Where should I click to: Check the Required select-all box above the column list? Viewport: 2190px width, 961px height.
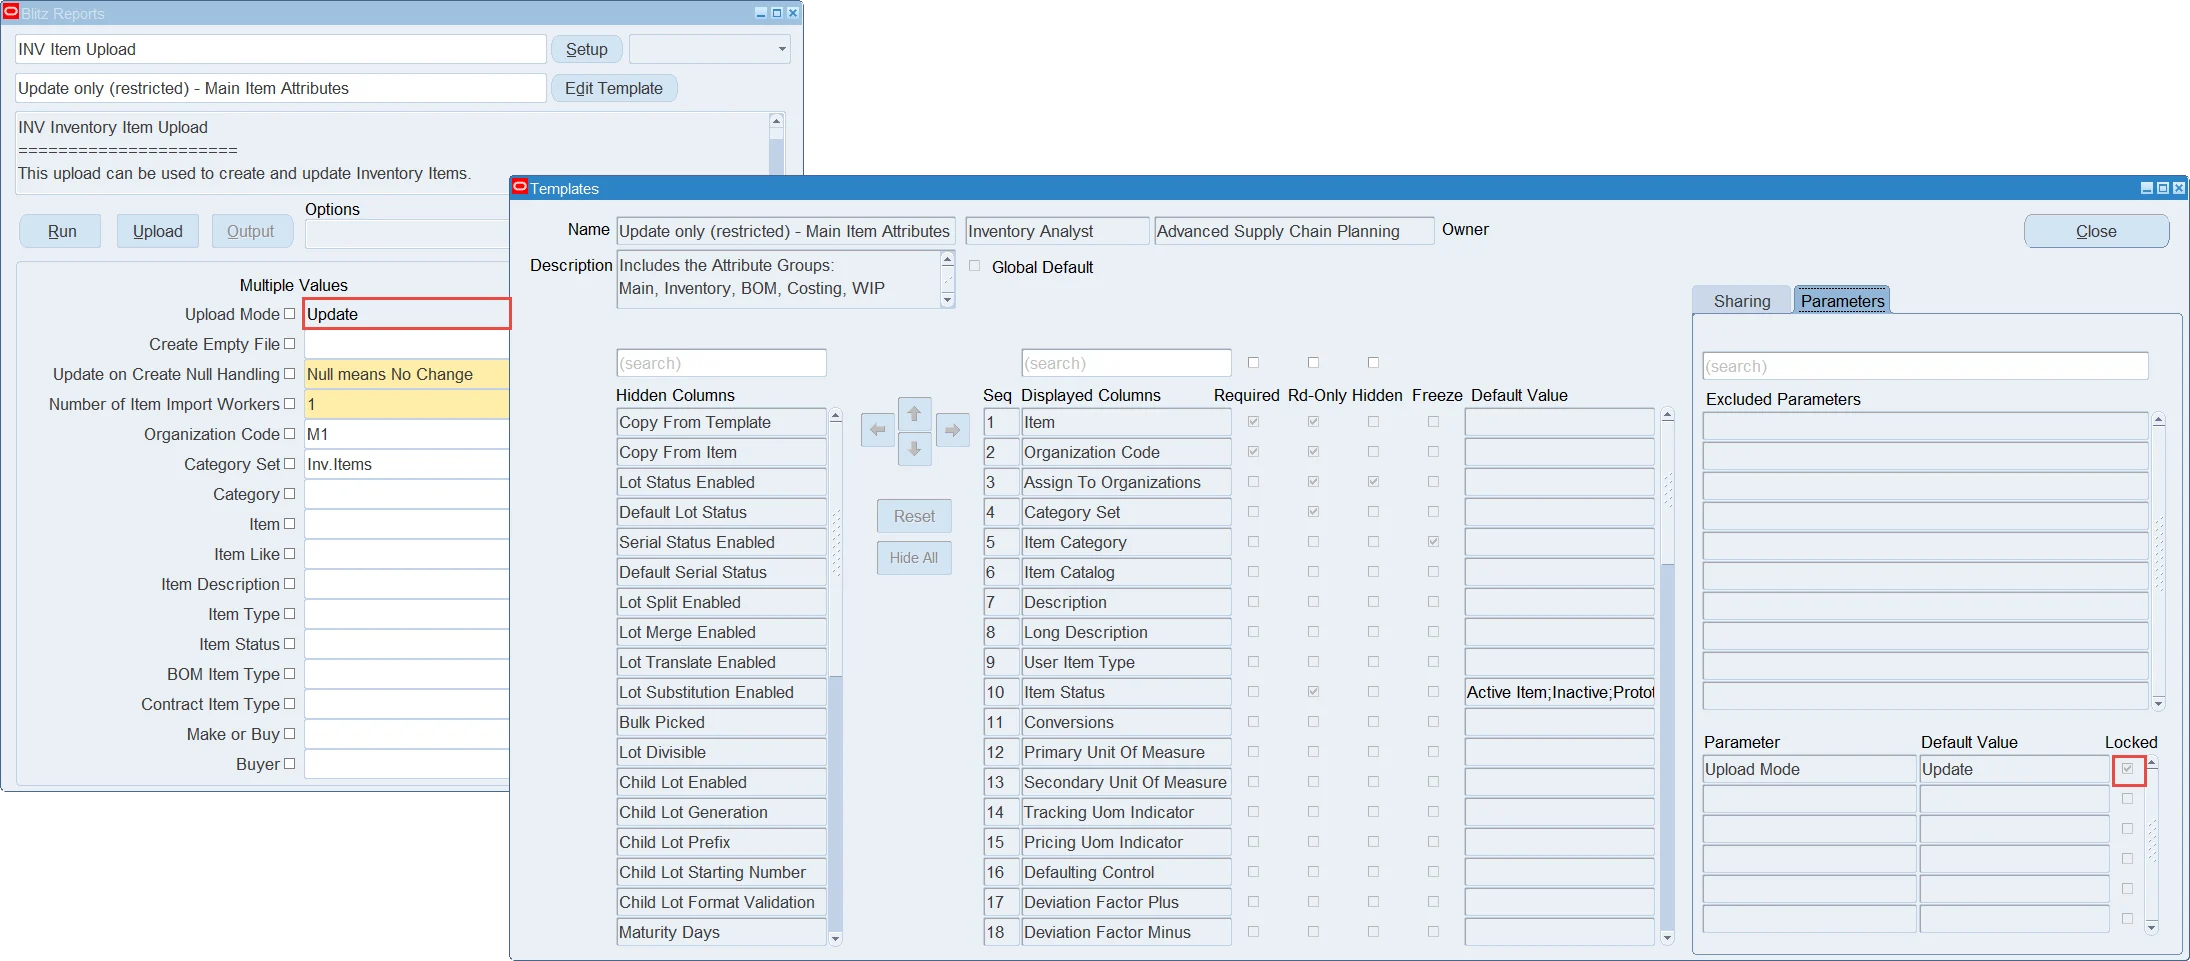click(1253, 363)
